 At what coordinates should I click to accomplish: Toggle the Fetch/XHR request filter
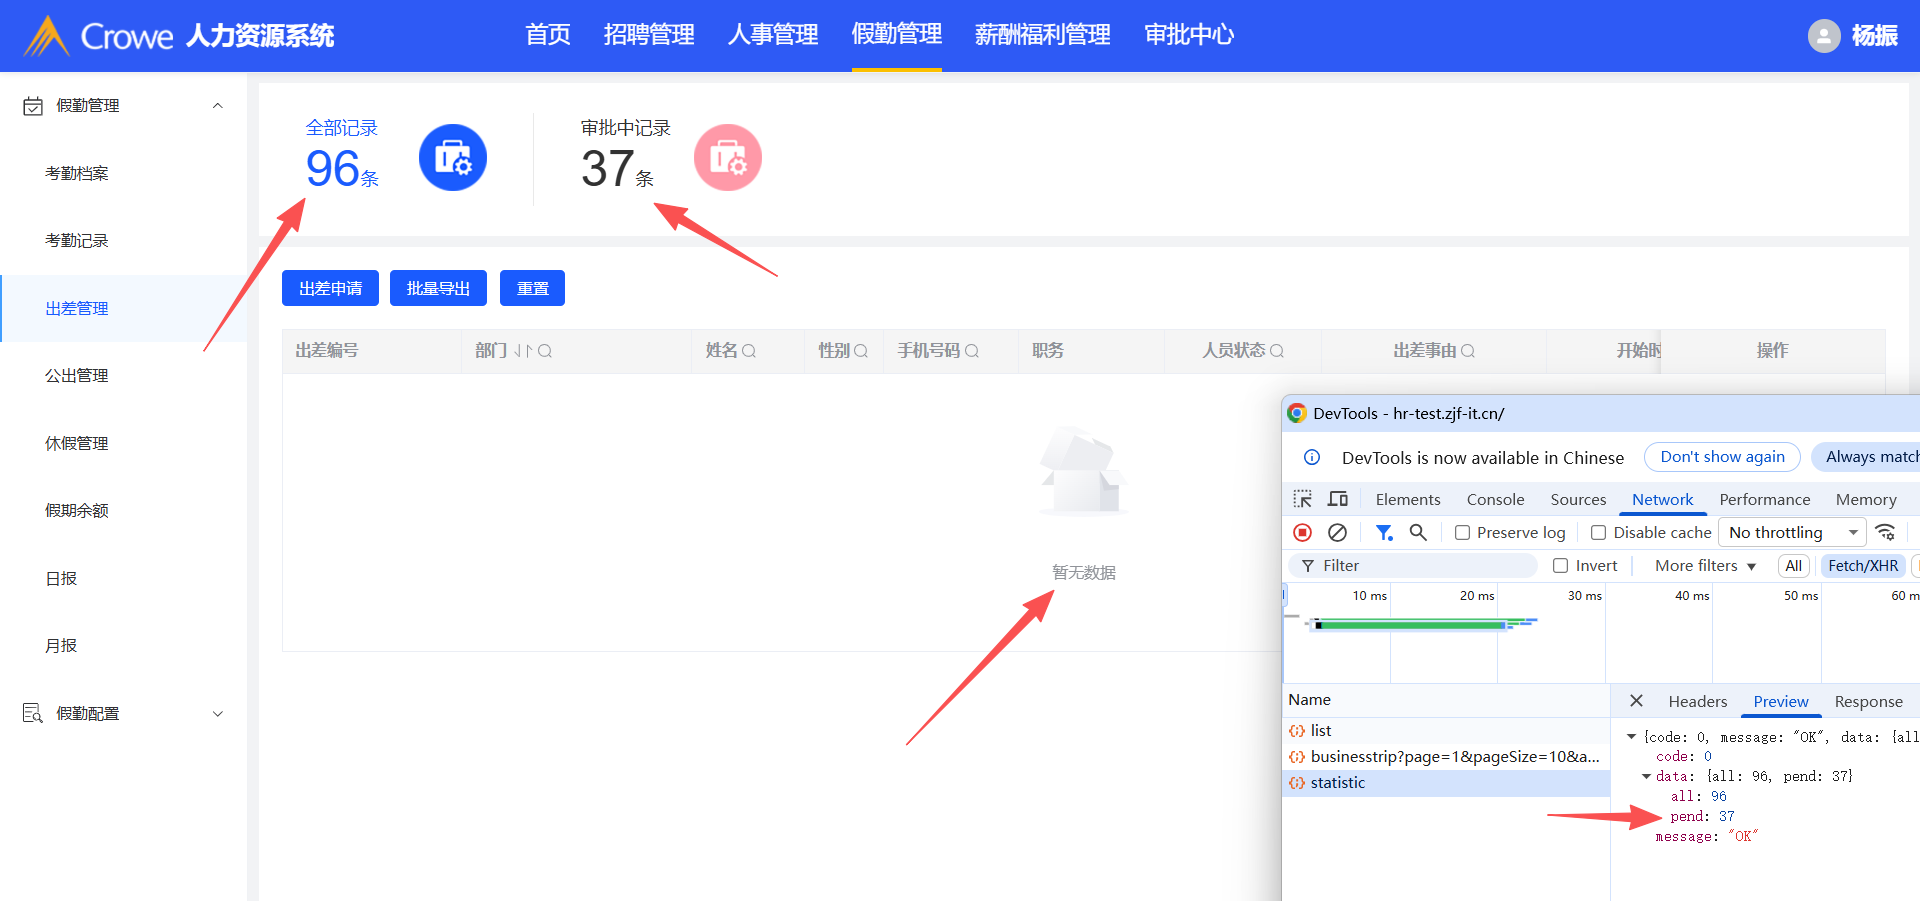coord(1863,566)
